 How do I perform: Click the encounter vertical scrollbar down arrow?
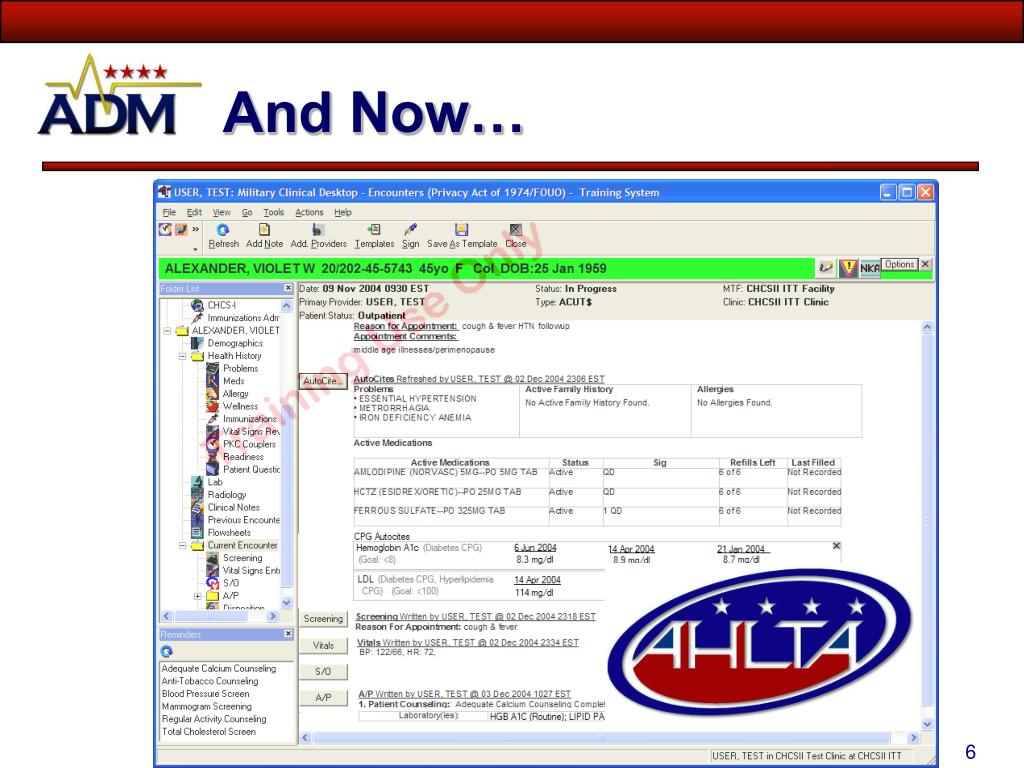[927, 724]
